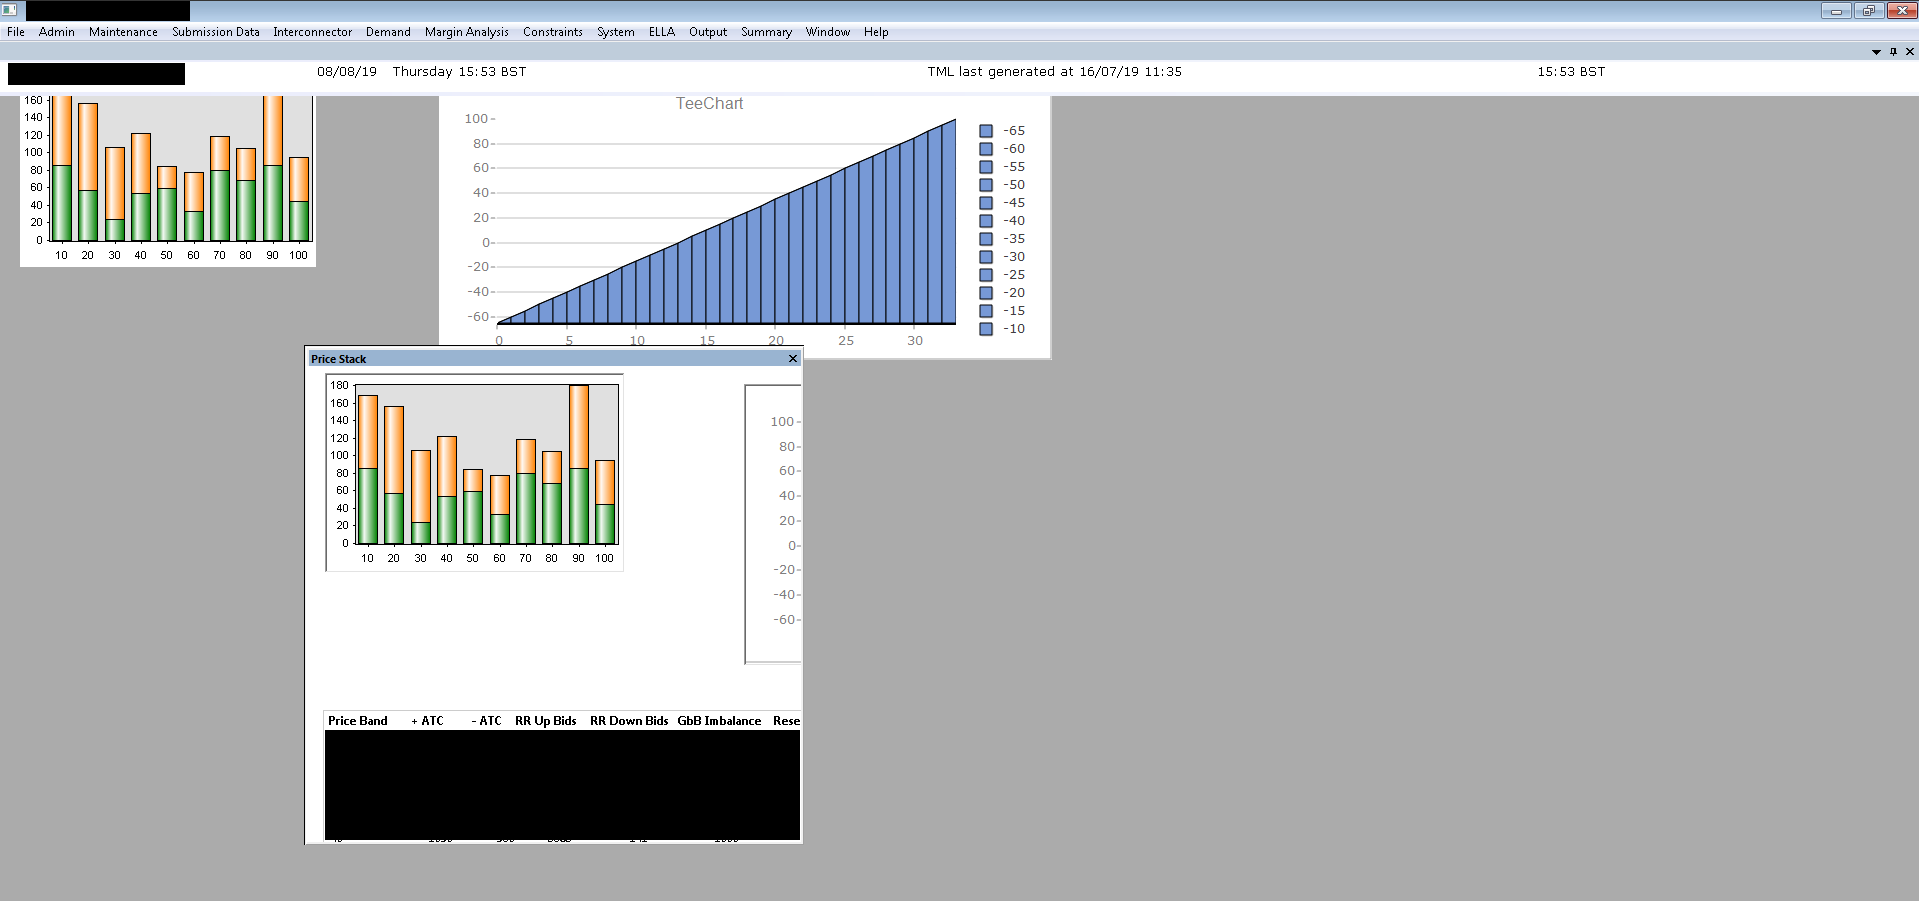
Task: Open the window list dropdown arrow near the pin
Action: click(1876, 52)
